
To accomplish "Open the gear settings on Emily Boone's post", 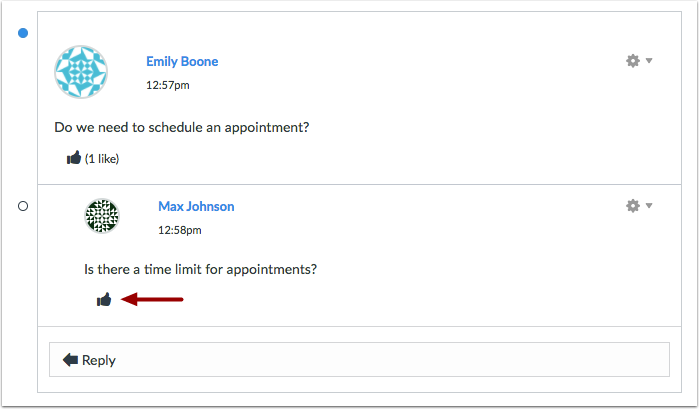I will [x=633, y=61].
